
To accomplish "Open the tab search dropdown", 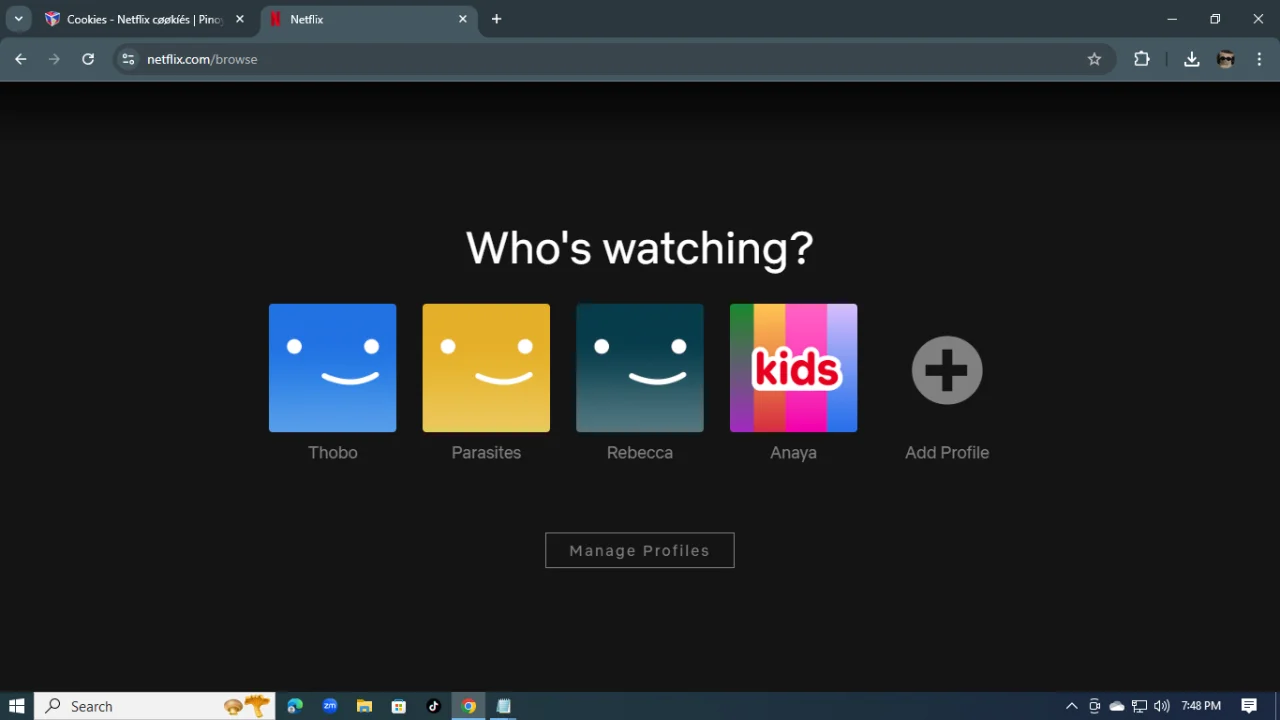I will 18,19.
